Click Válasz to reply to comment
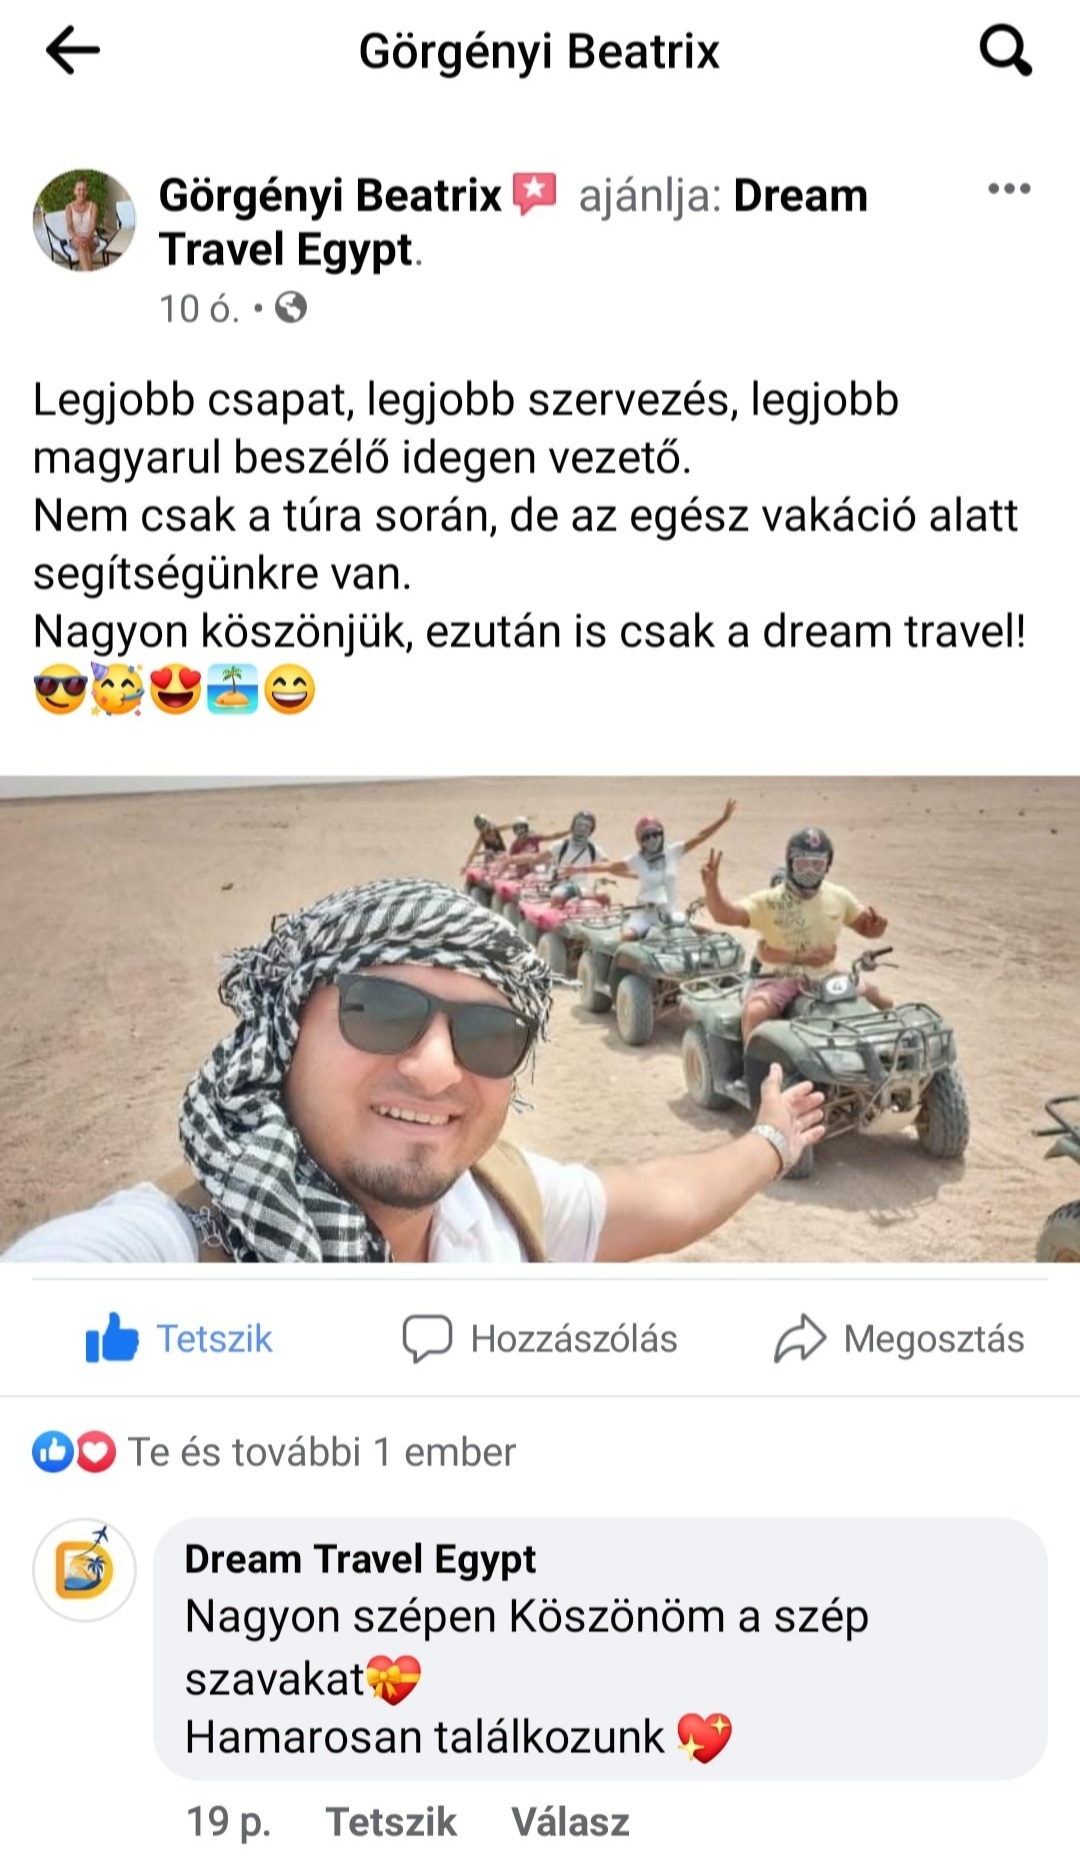 click(570, 1822)
